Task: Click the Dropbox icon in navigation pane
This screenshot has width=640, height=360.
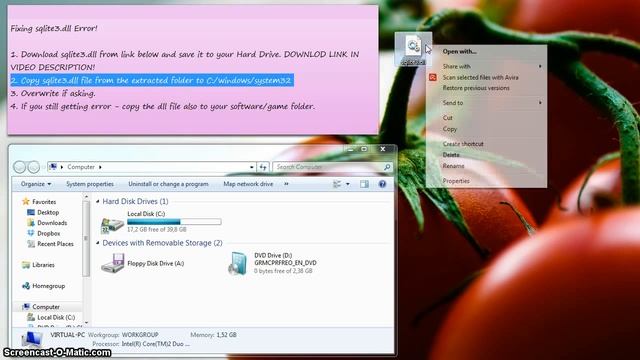Action: (x=31, y=233)
